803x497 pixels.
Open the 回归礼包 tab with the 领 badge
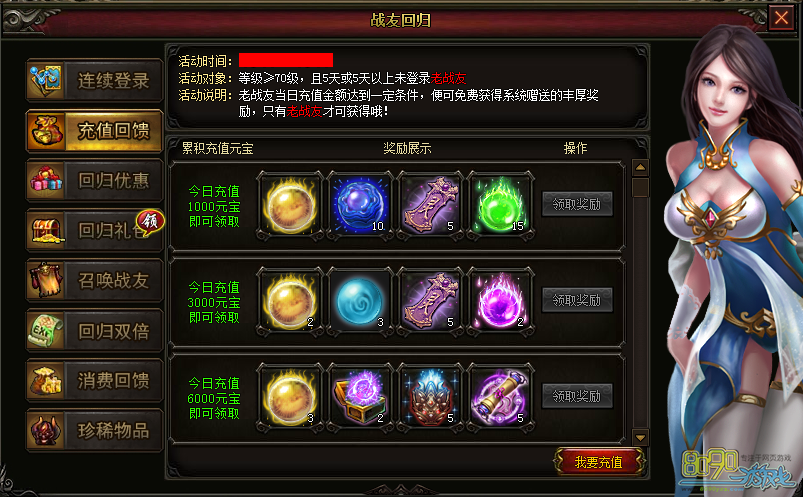[x=95, y=230]
